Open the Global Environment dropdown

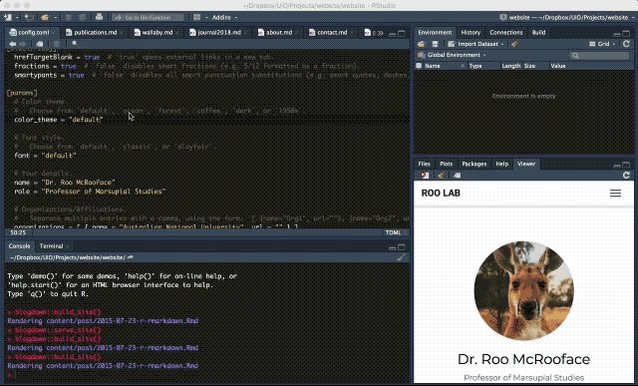(x=452, y=55)
